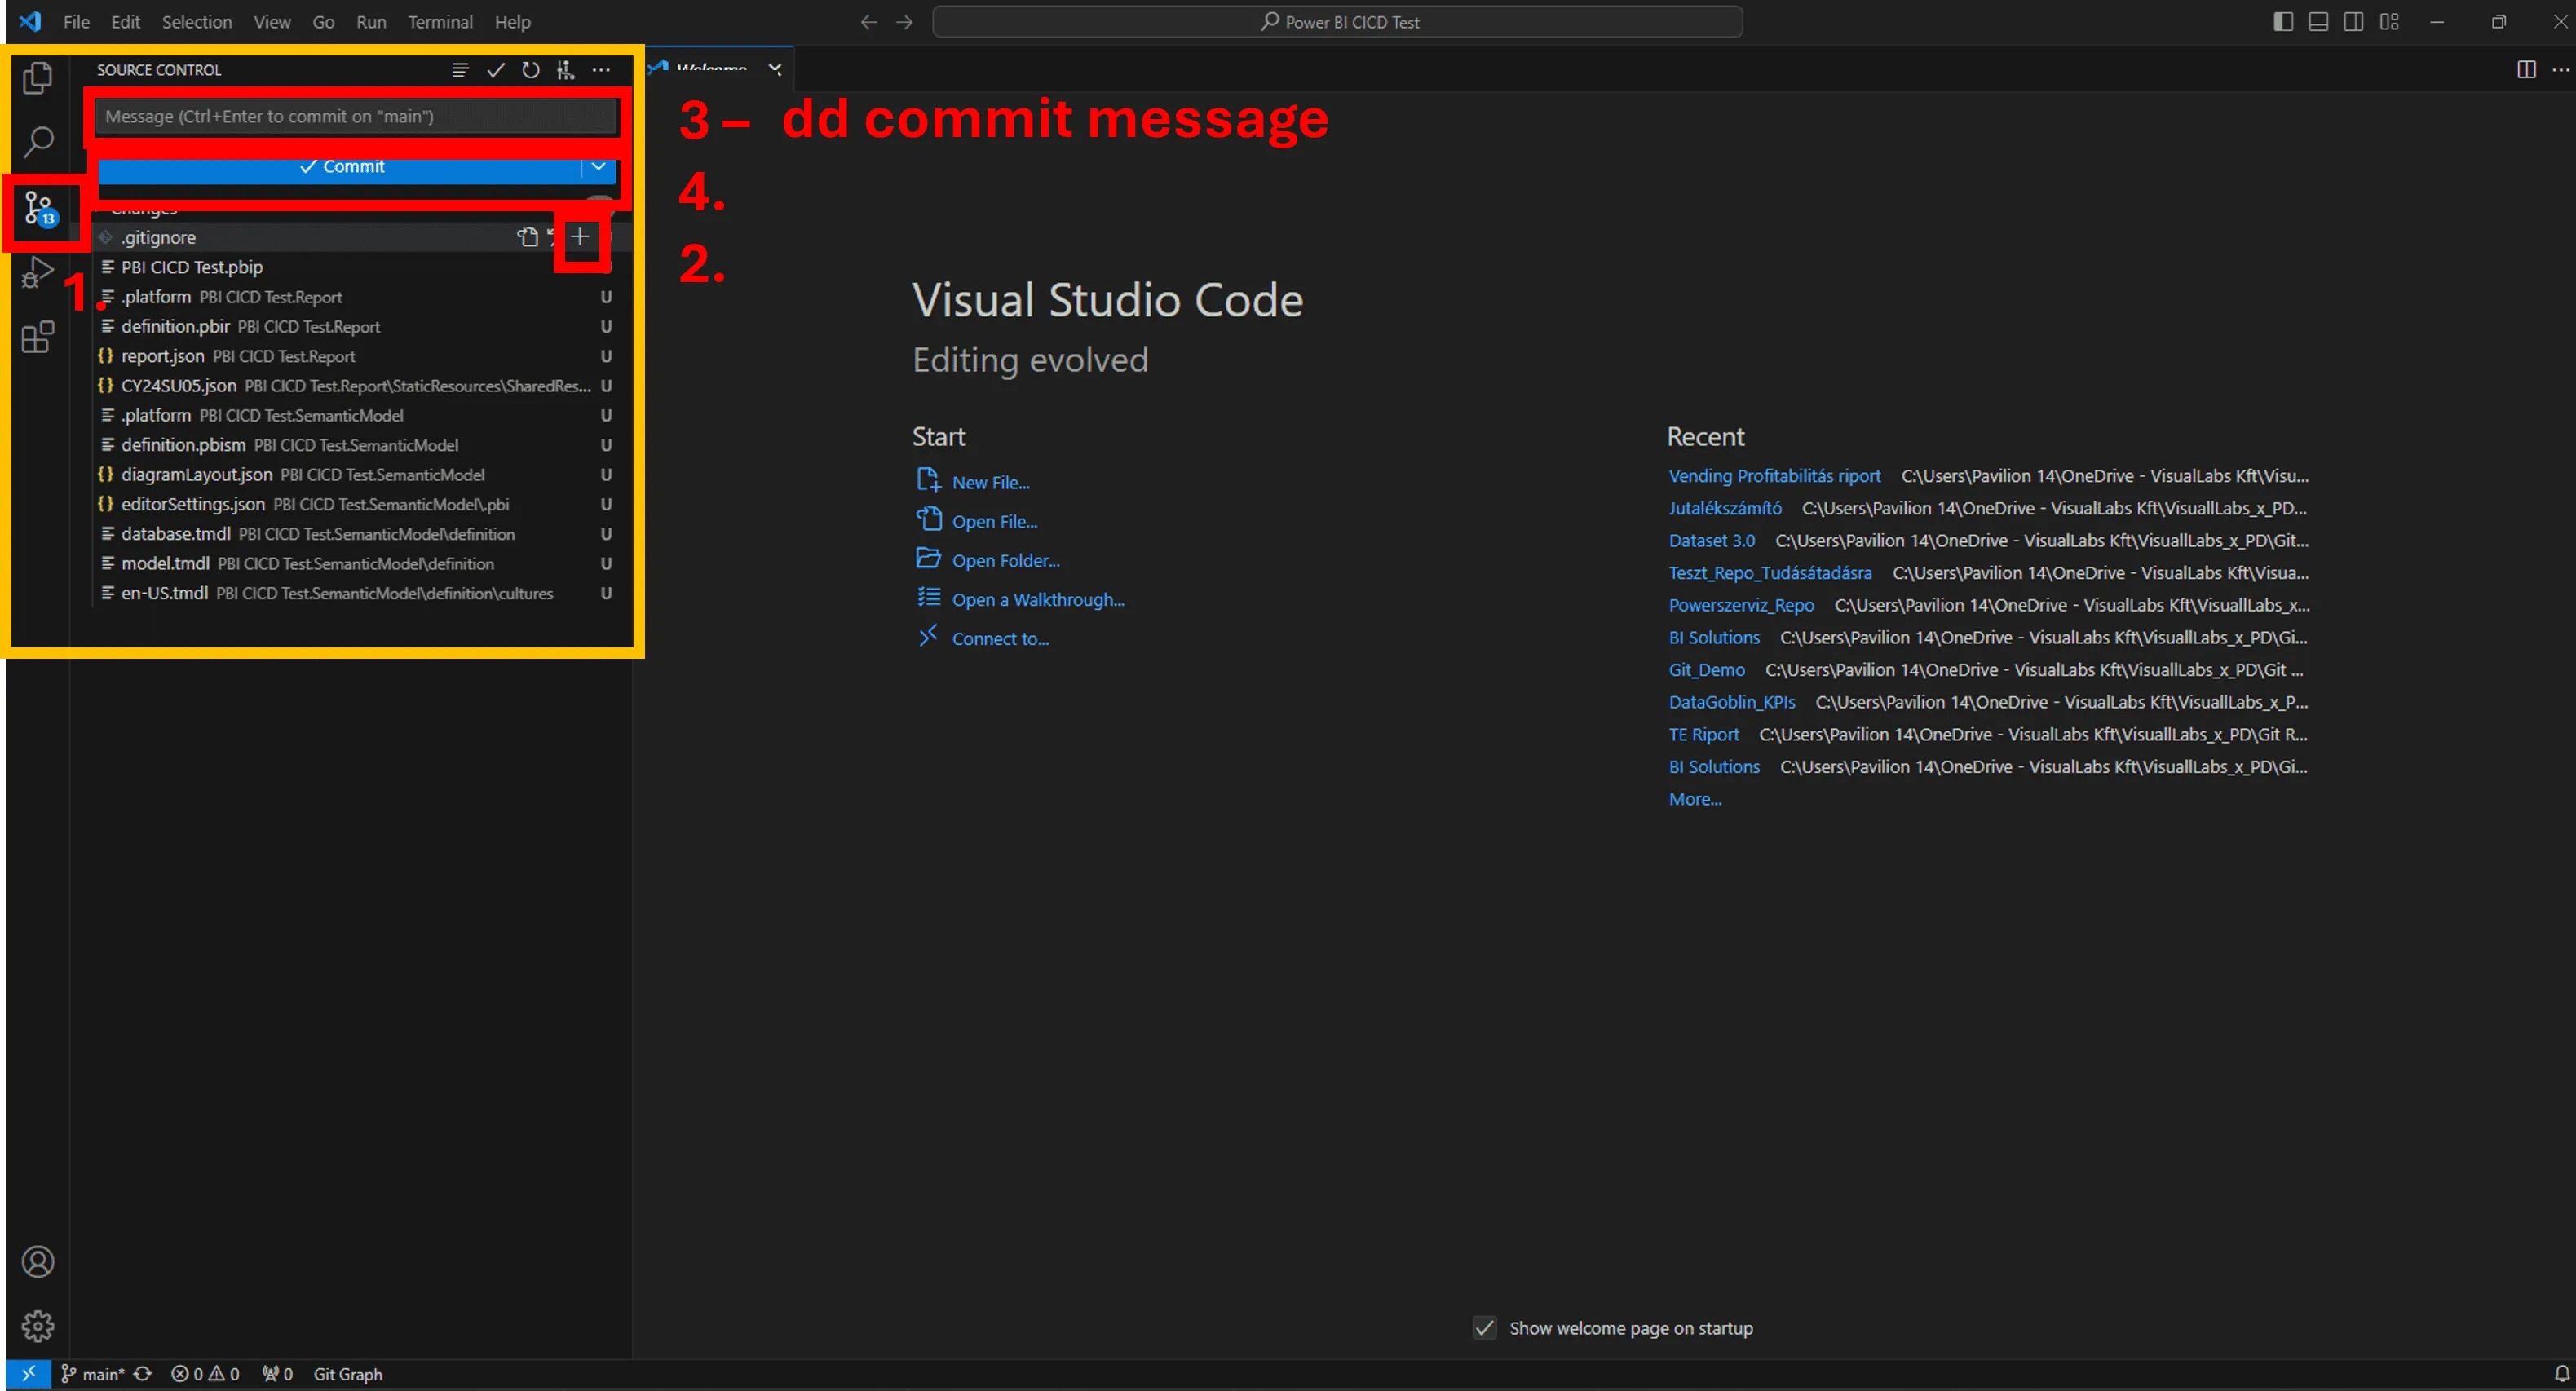The height and width of the screenshot is (1391, 2576).
Task: Split the editor to the right
Action: 2526,69
